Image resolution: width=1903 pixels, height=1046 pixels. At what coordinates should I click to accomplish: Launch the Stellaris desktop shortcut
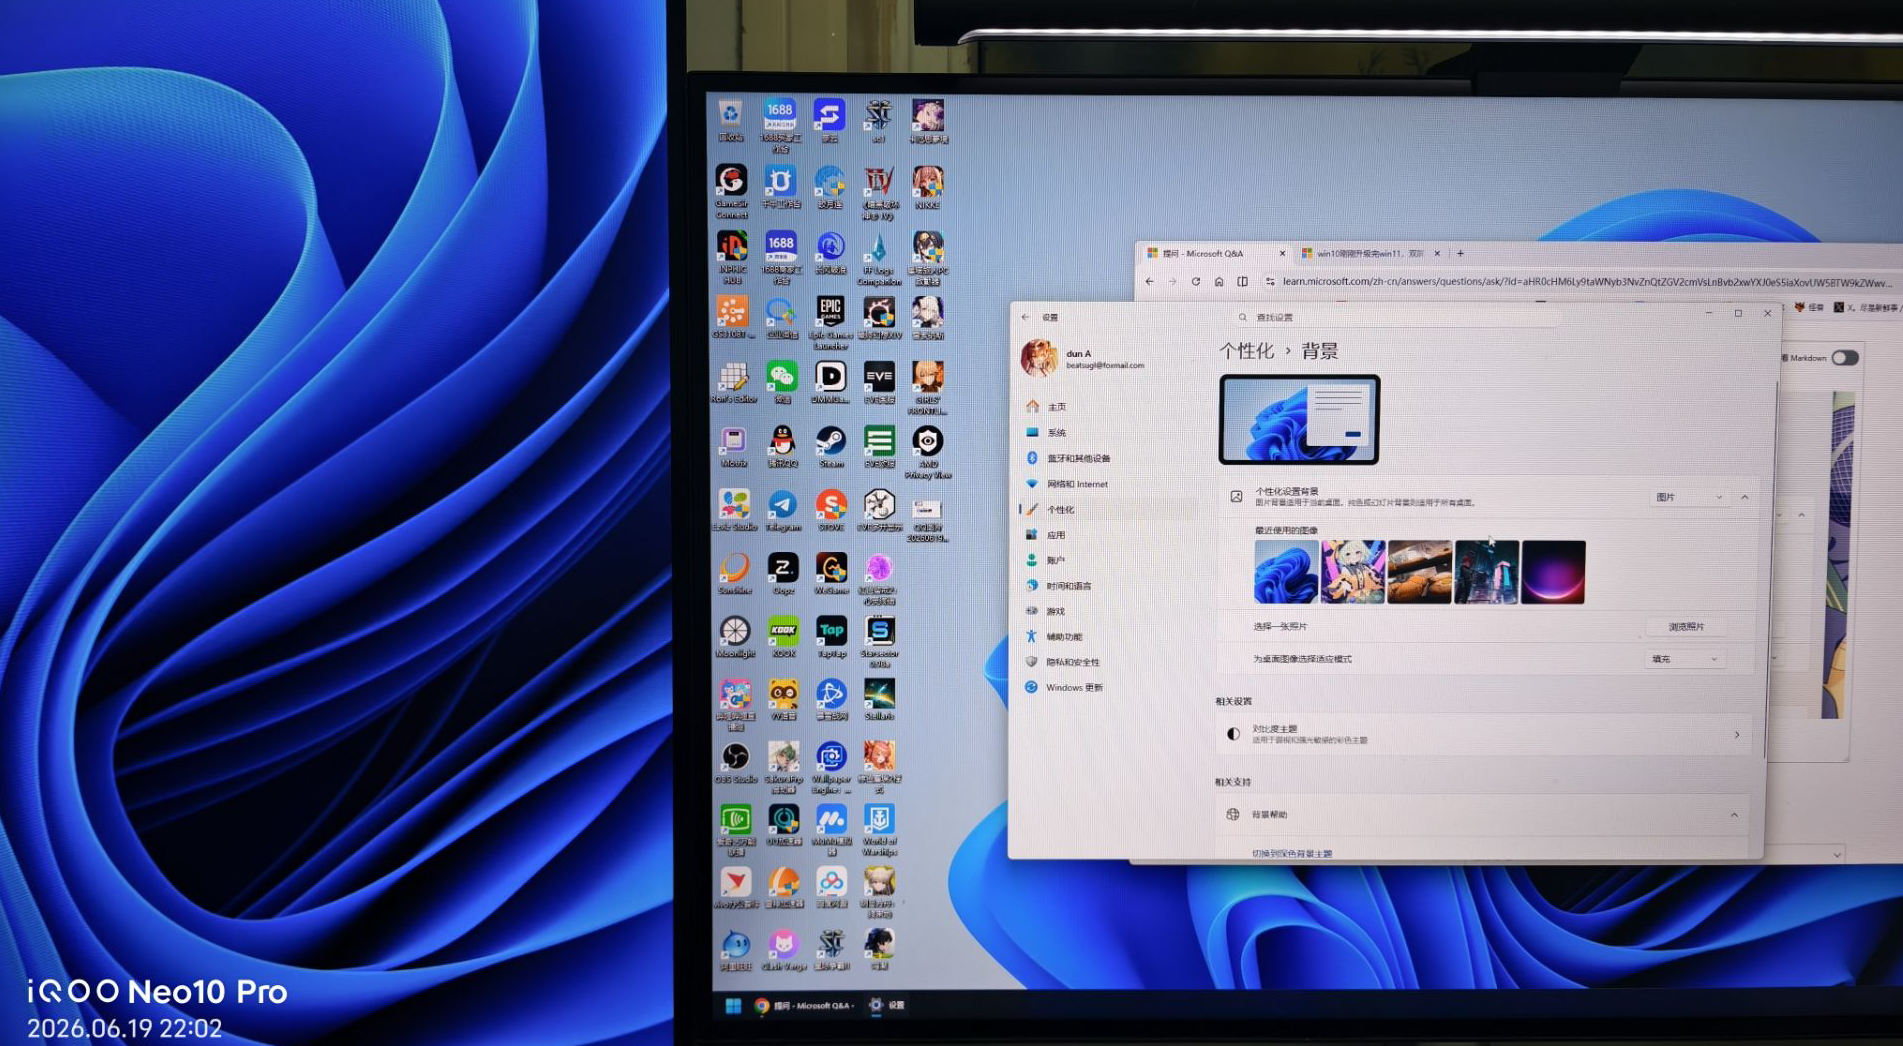(x=879, y=698)
